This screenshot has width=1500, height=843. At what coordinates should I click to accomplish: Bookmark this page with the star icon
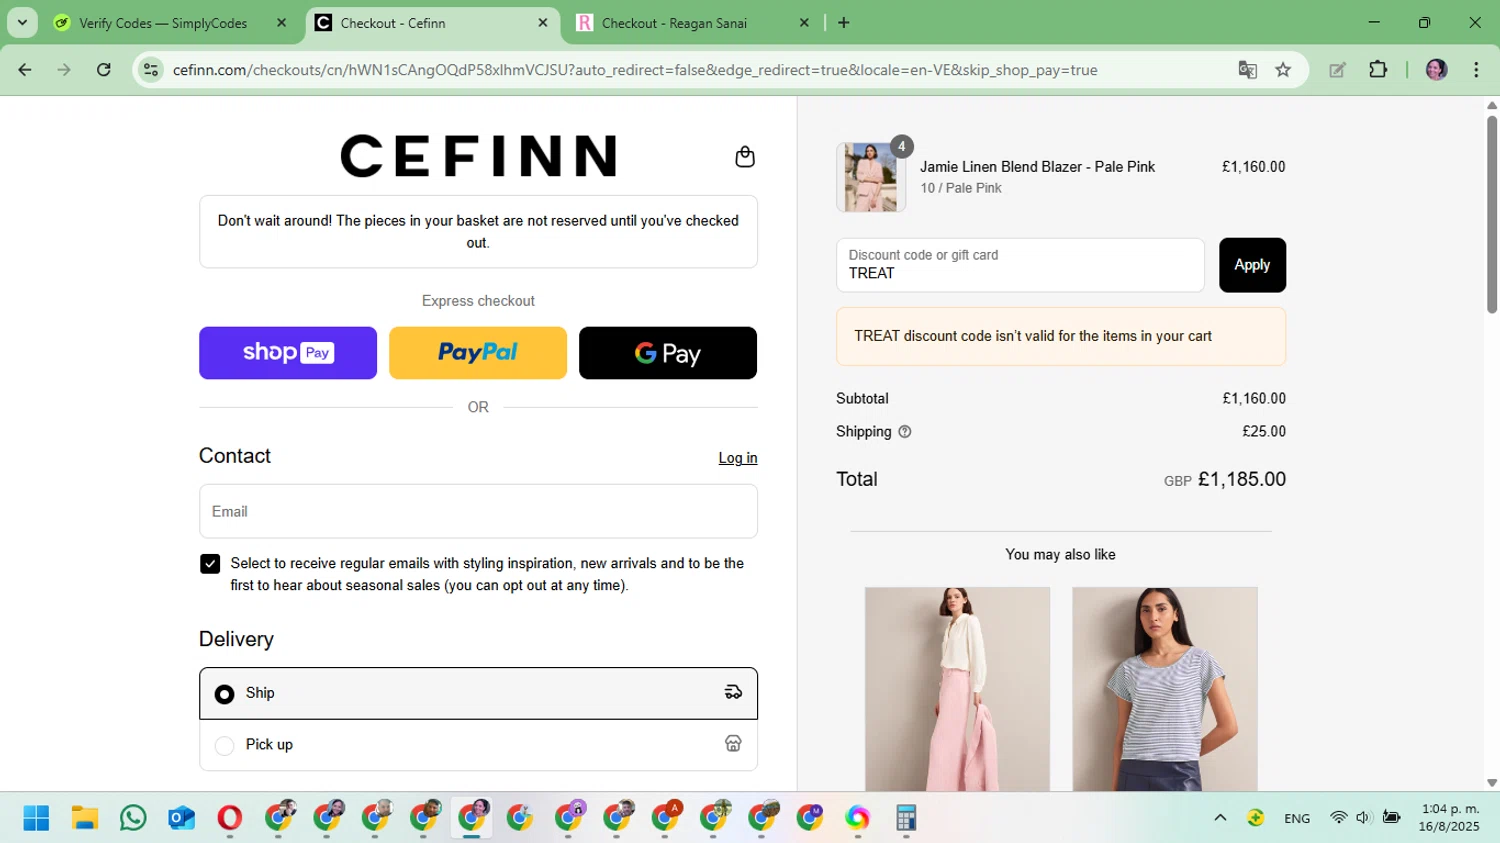[x=1283, y=70]
